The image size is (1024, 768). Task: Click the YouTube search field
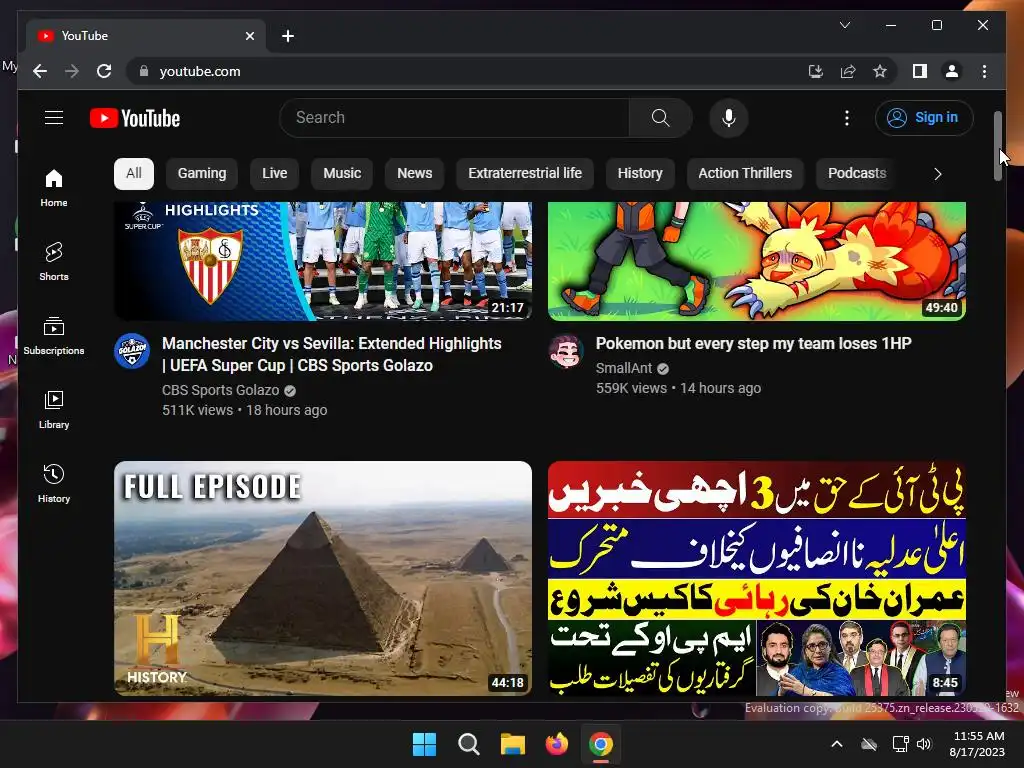(x=454, y=118)
